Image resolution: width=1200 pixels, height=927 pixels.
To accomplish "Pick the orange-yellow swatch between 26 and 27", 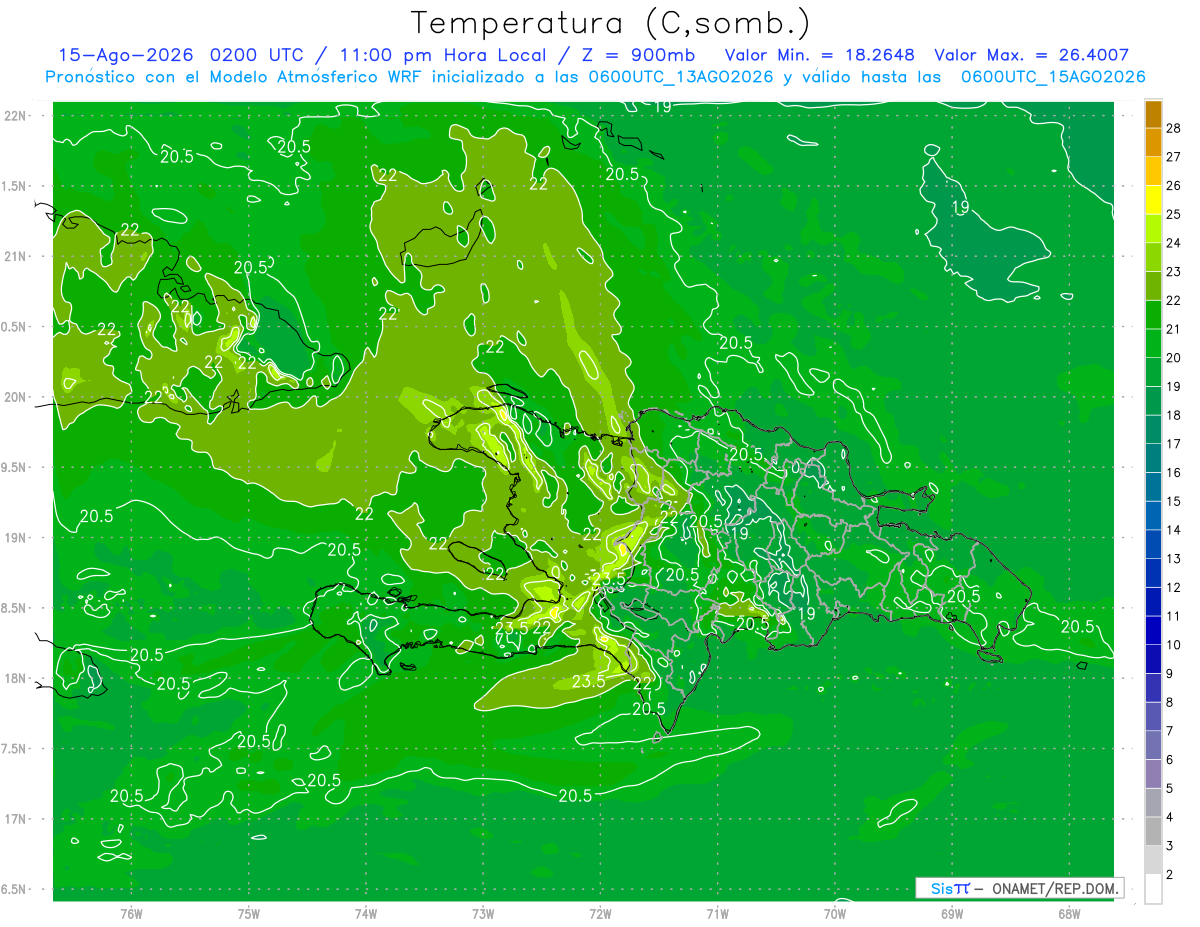I will click(x=1153, y=171).
